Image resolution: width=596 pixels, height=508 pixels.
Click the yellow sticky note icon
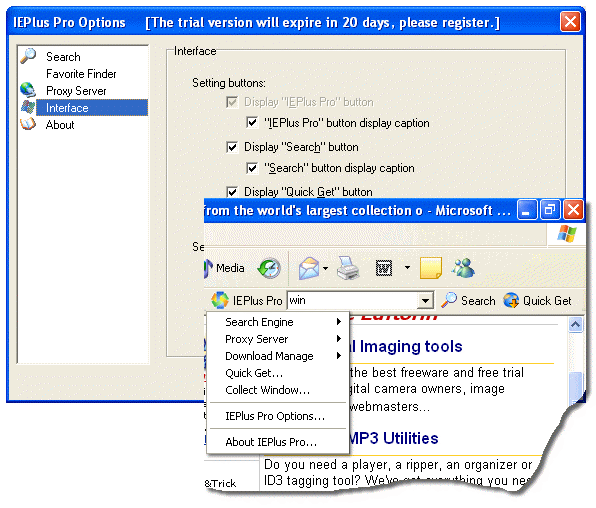coord(431,268)
